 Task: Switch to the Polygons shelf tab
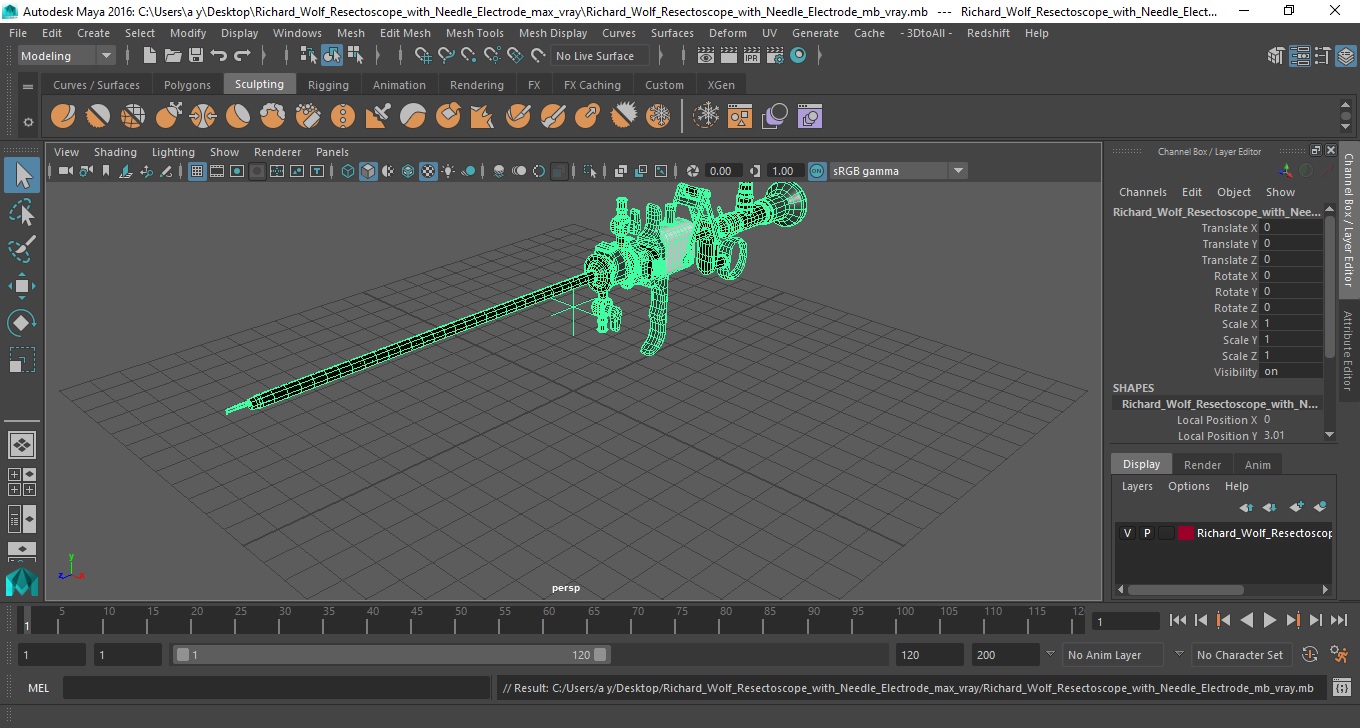coord(187,85)
